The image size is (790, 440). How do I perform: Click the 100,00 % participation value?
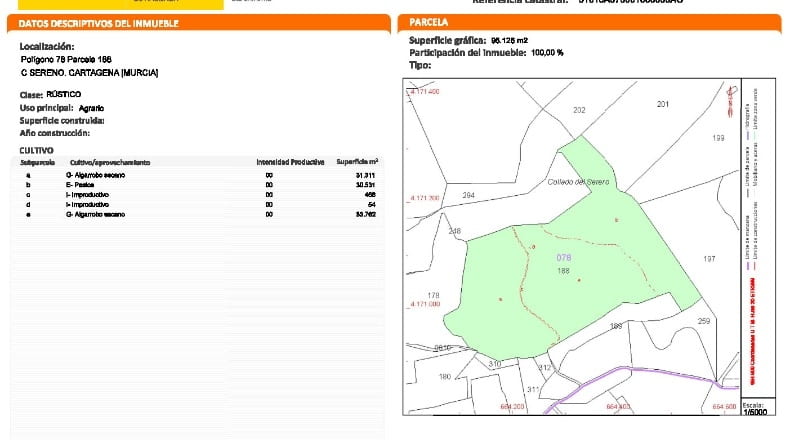point(547,52)
